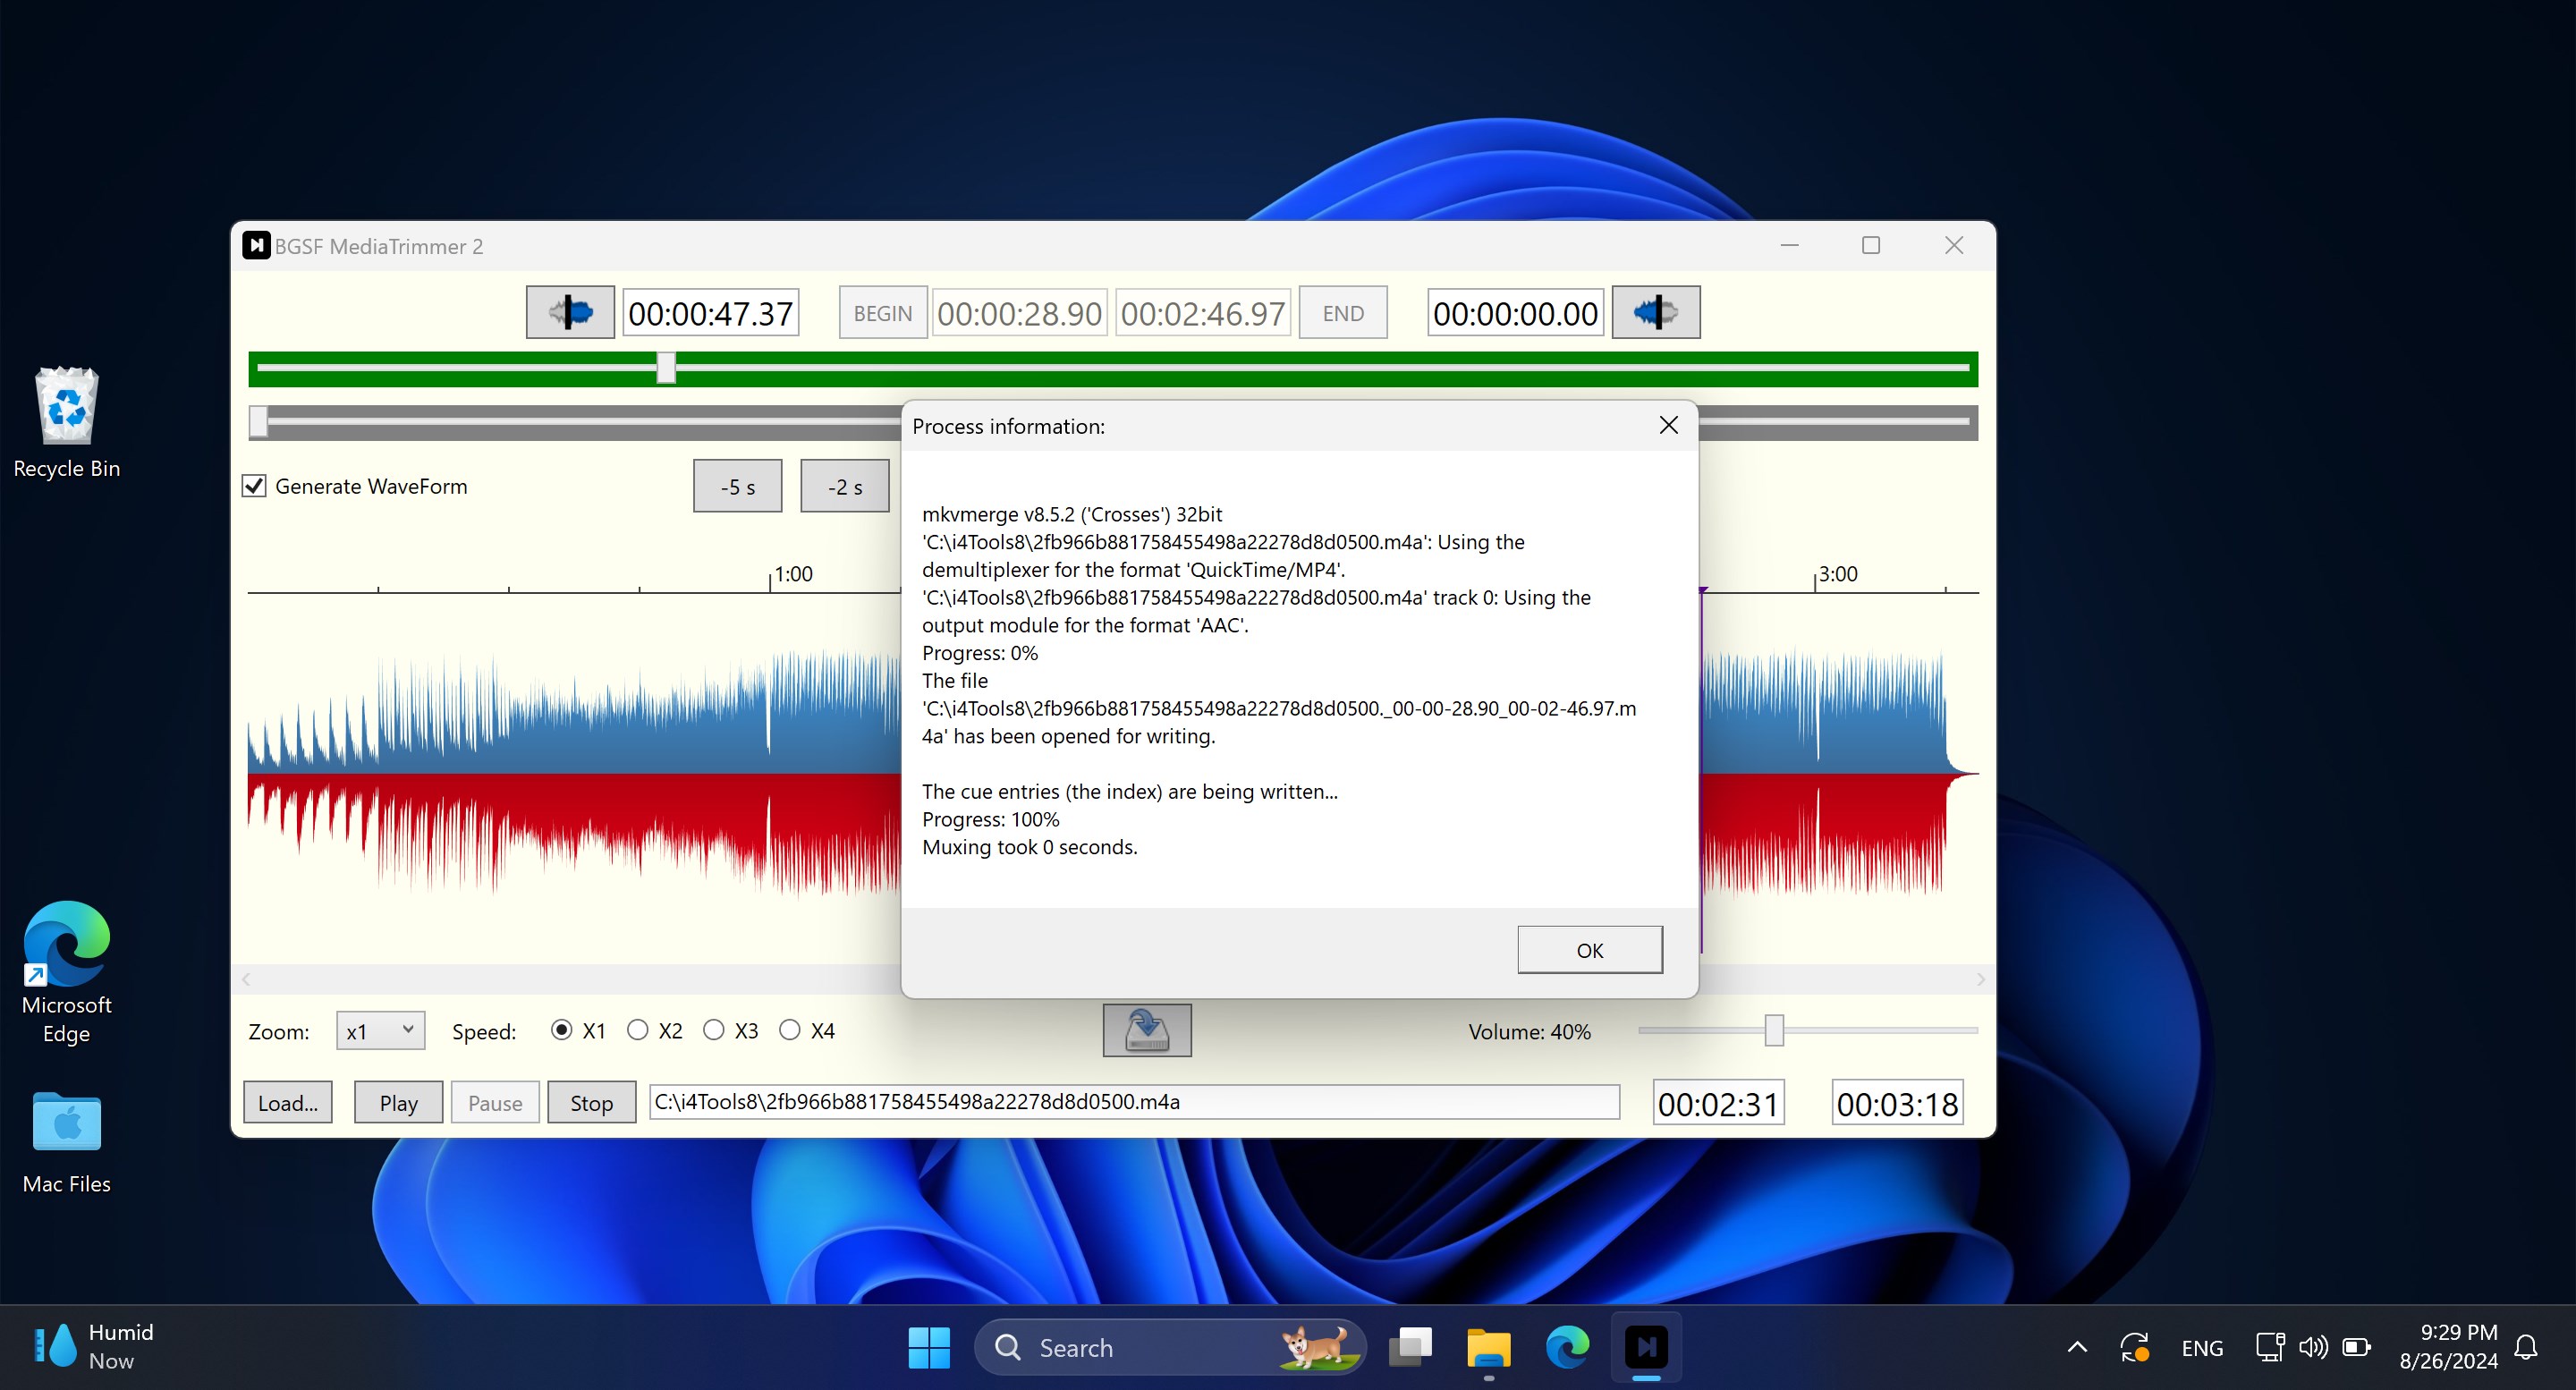
Task: Click the save trimmed file icon
Action: point(1146,1030)
